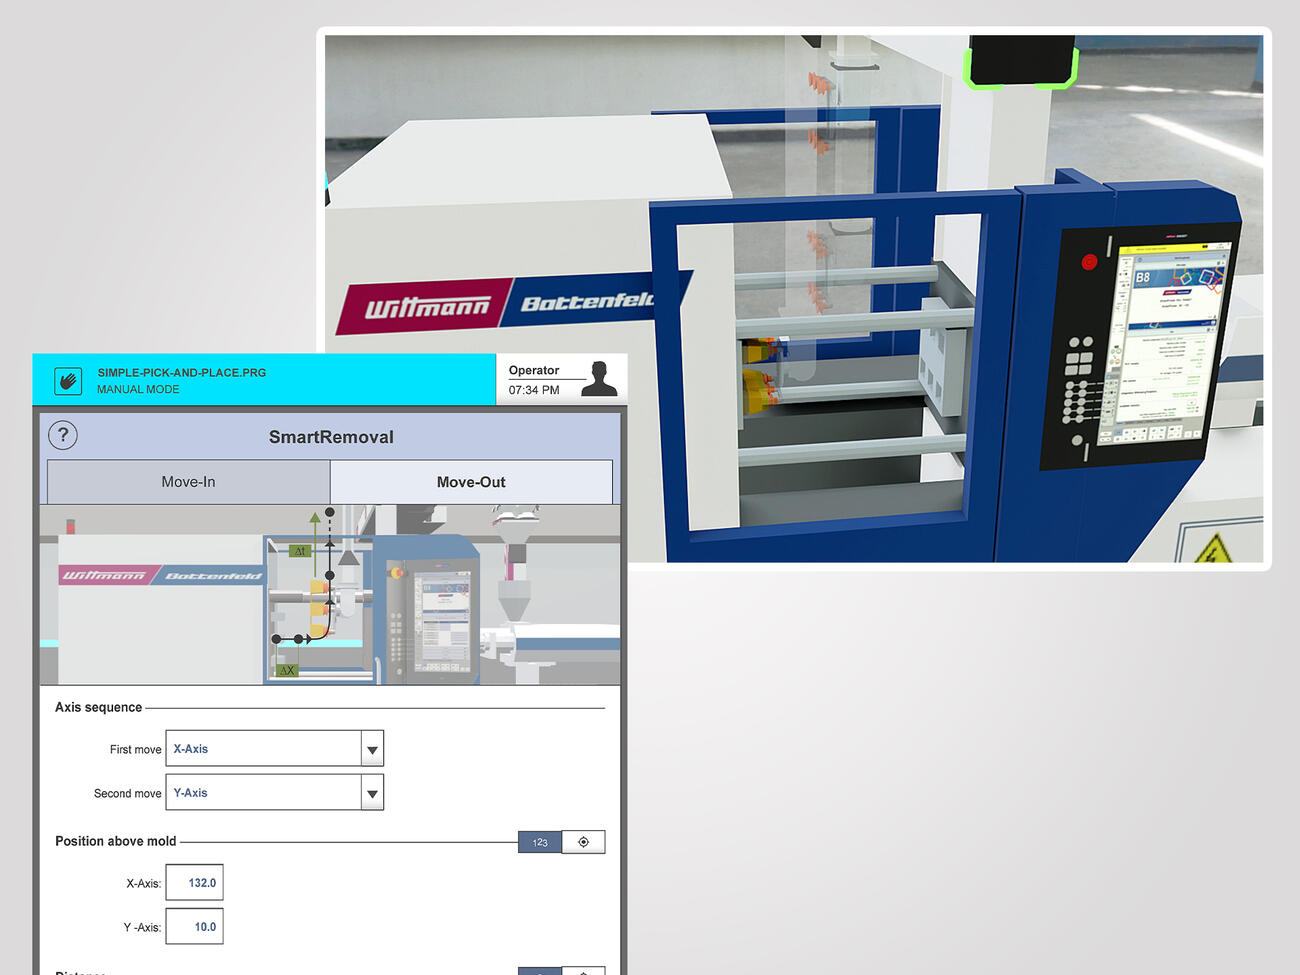The width and height of the screenshot is (1300, 975).
Task: Click the Operator user silhouette icon
Action: click(598, 379)
